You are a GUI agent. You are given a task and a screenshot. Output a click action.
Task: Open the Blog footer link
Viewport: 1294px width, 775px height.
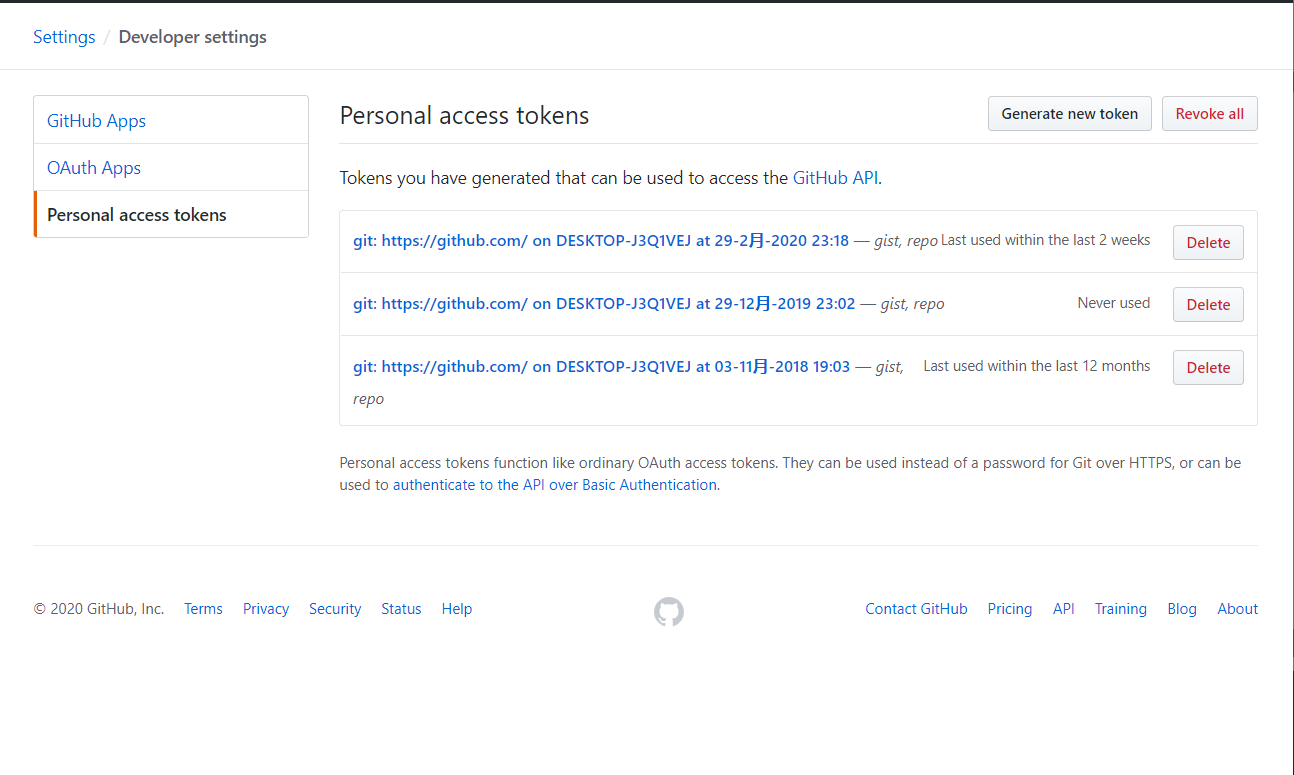point(1182,609)
